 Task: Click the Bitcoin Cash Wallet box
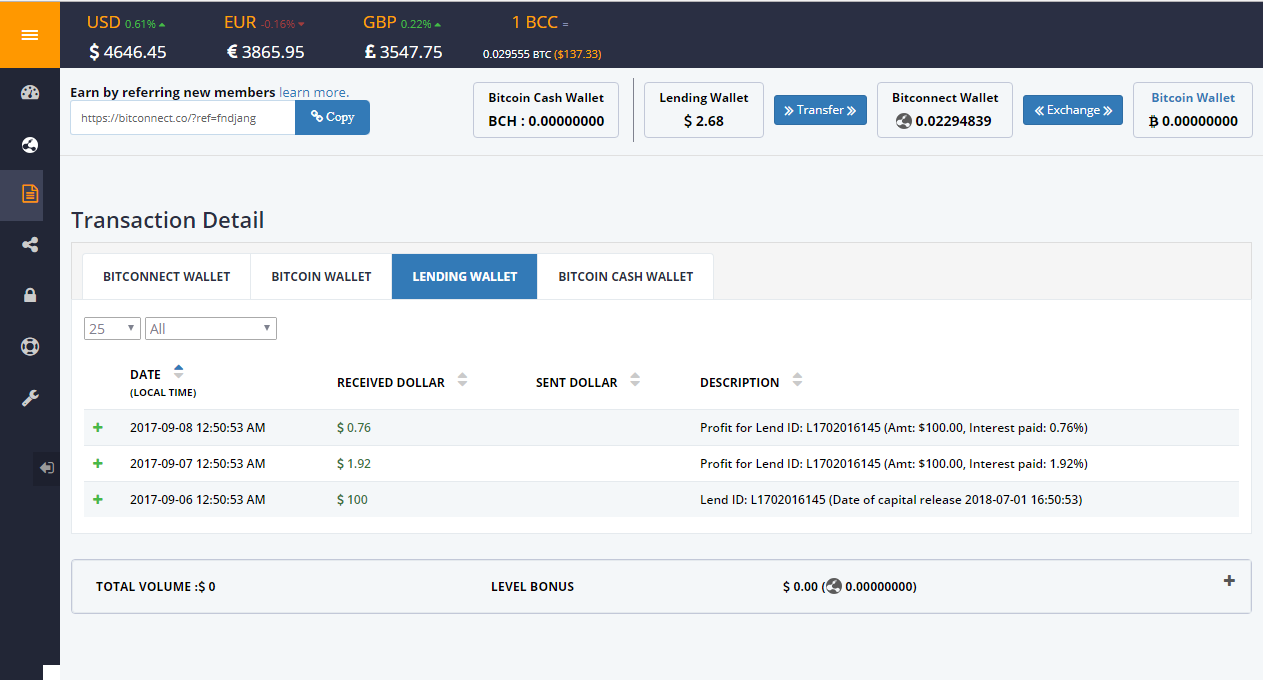click(x=546, y=110)
